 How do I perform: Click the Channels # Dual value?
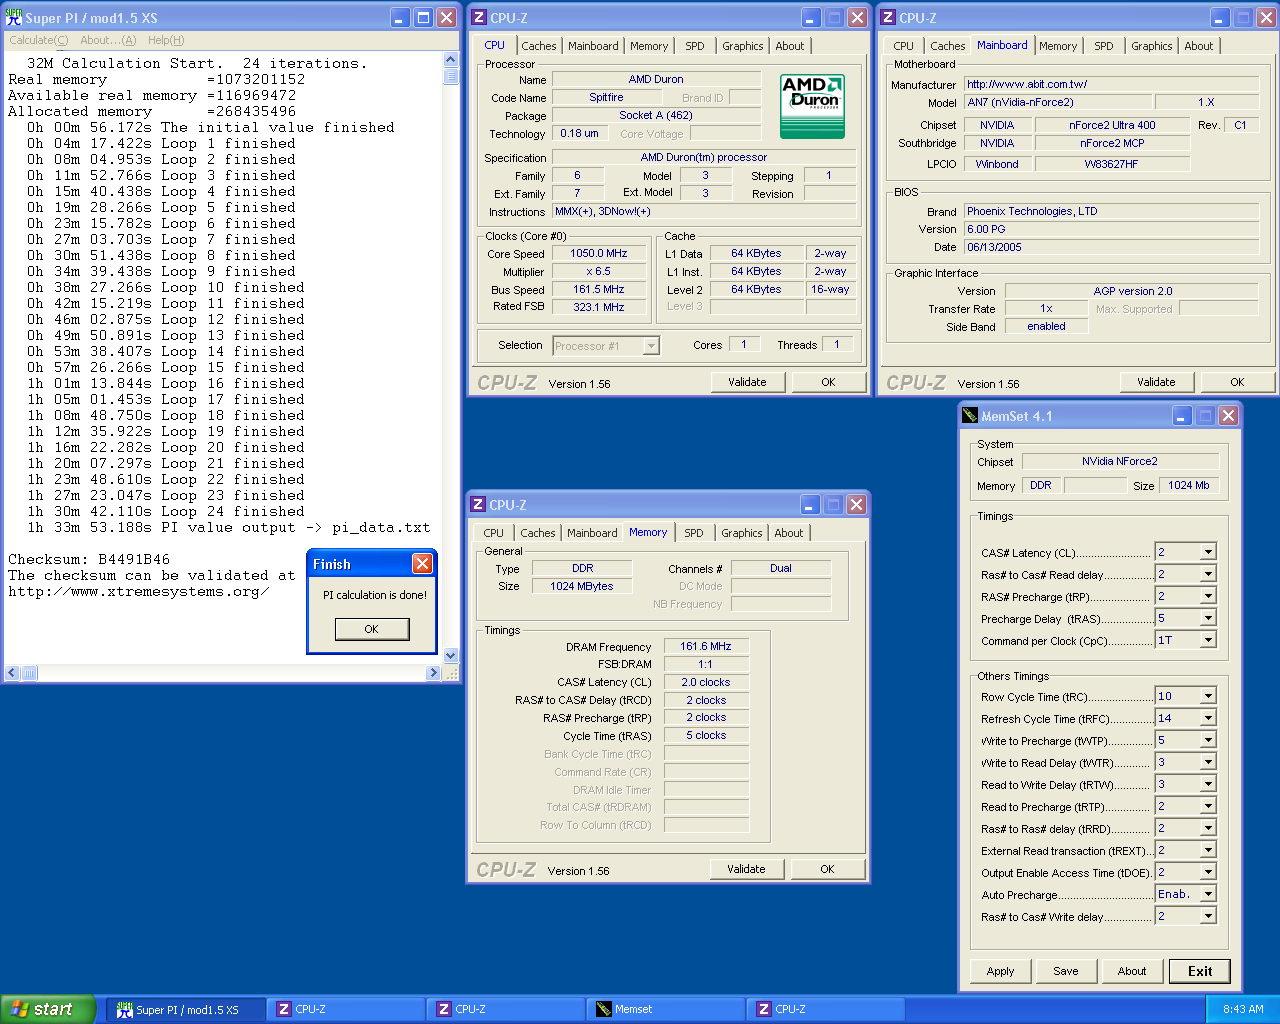coord(781,568)
